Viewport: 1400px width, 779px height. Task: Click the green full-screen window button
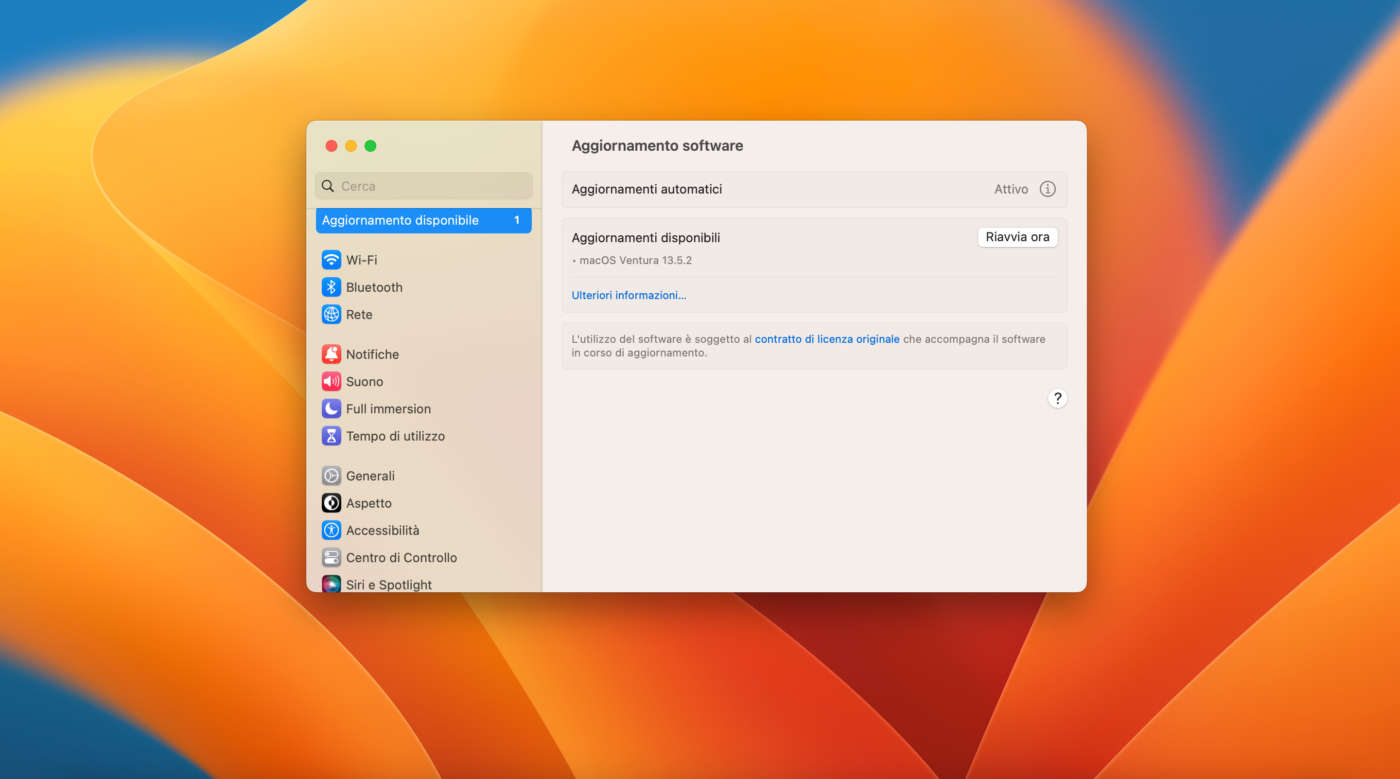370,146
